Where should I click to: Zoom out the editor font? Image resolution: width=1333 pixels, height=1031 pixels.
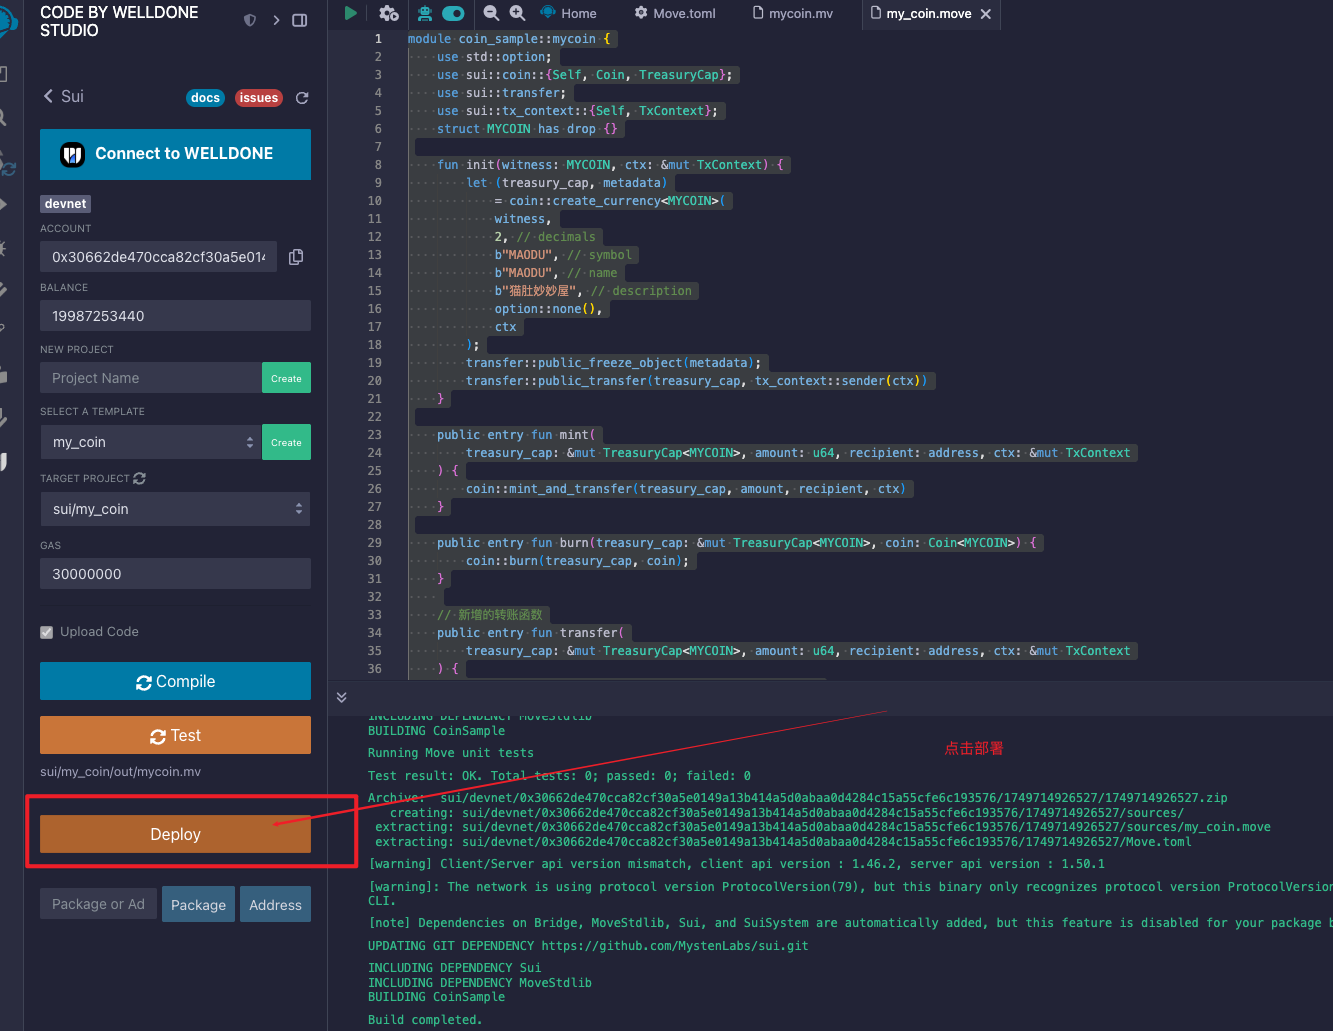click(491, 13)
